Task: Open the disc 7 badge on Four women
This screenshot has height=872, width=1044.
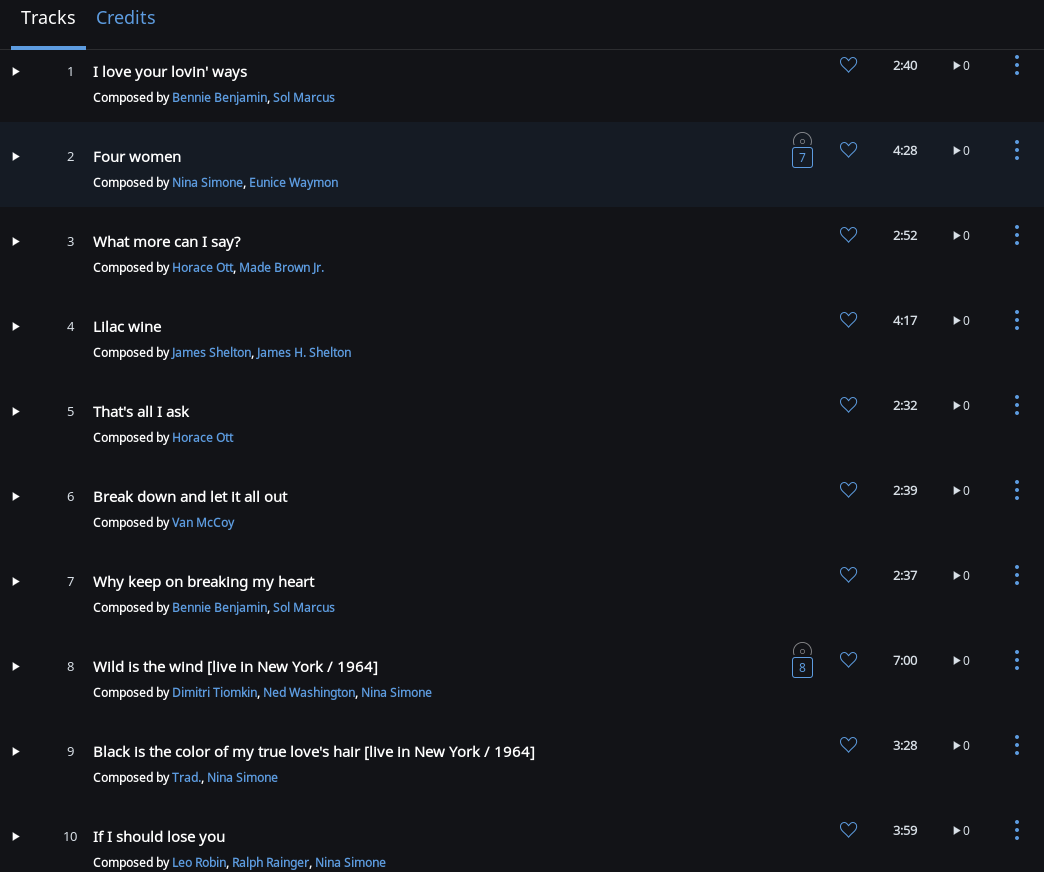Action: pyautogui.click(x=802, y=150)
